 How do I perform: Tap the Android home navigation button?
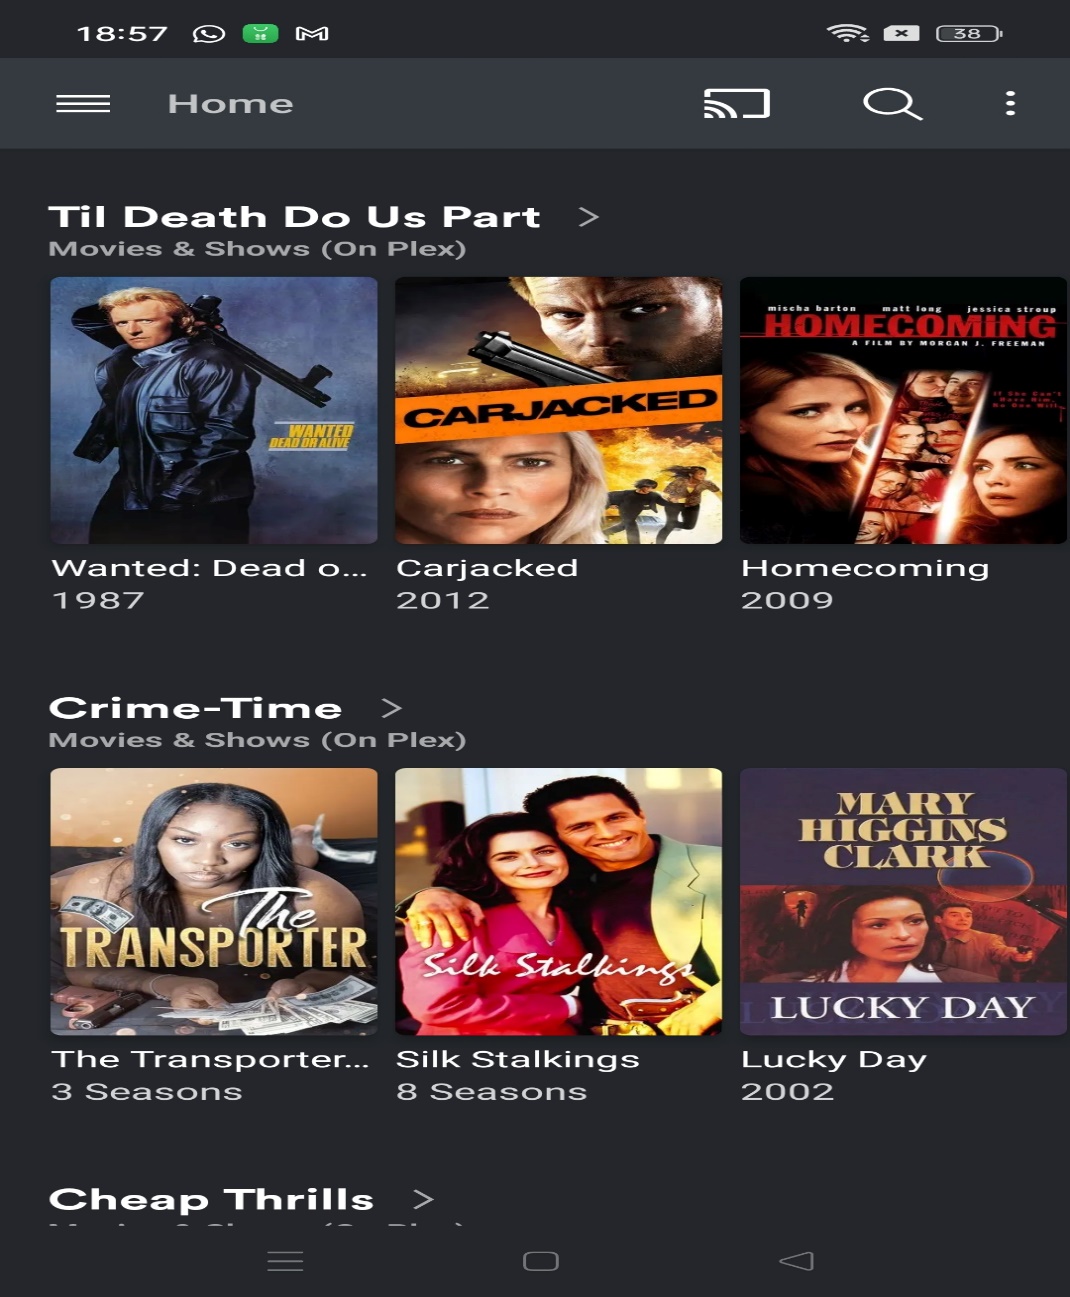point(541,1261)
